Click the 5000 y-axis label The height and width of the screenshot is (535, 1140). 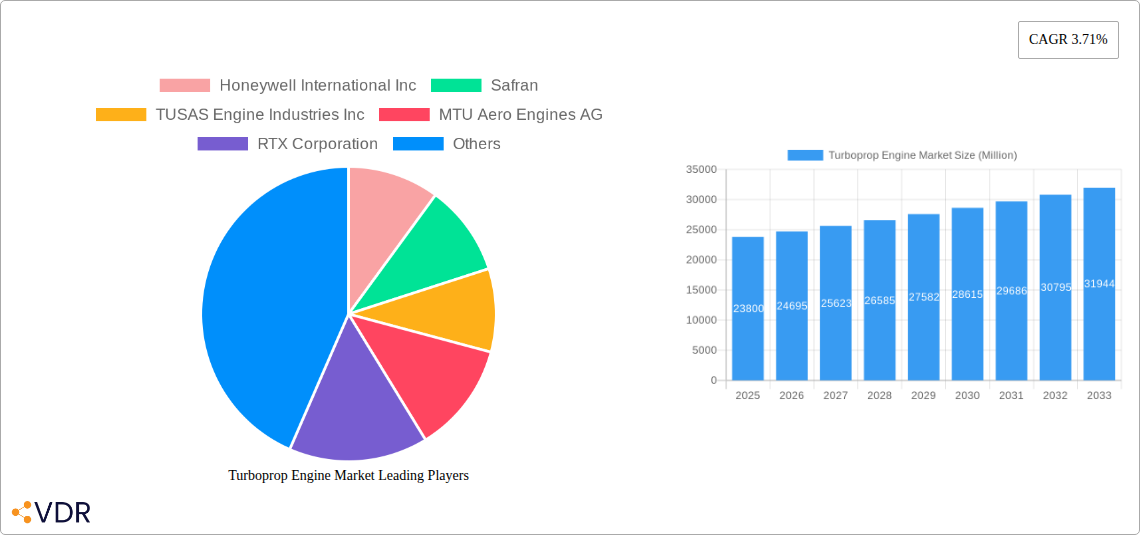tap(705, 350)
